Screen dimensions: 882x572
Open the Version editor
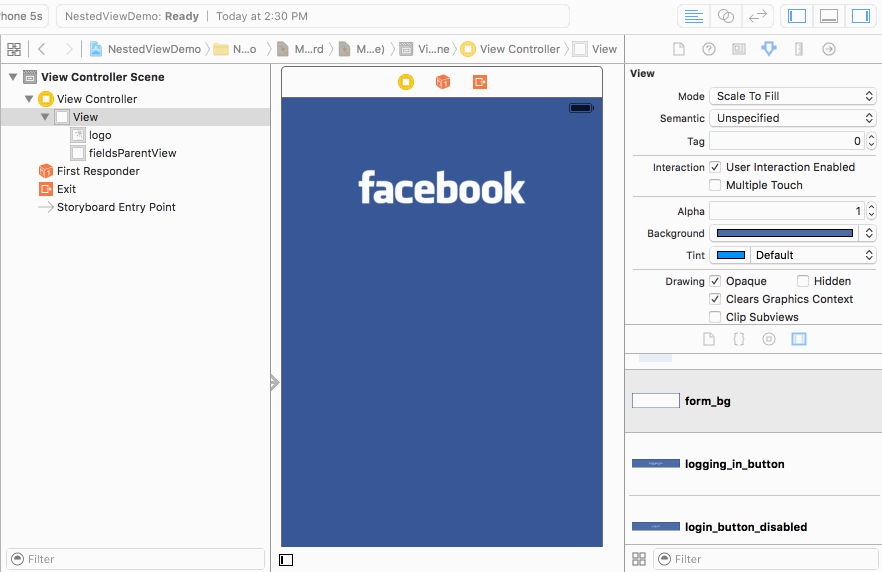758,16
